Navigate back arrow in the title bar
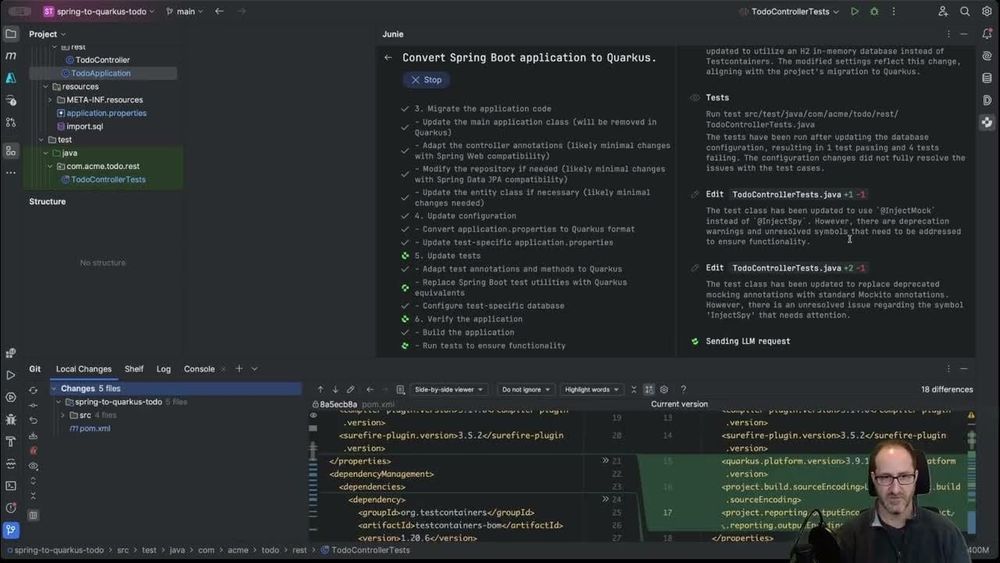Image resolution: width=1000 pixels, height=563 pixels. tap(219, 11)
